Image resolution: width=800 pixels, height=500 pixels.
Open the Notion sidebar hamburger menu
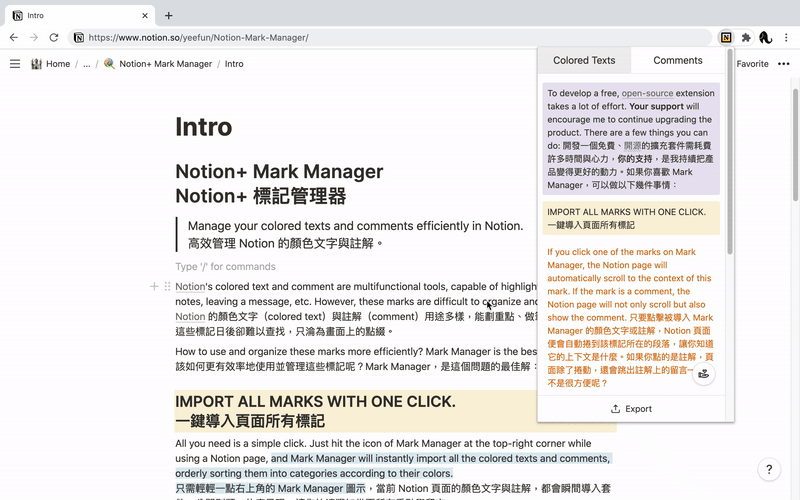click(x=15, y=64)
